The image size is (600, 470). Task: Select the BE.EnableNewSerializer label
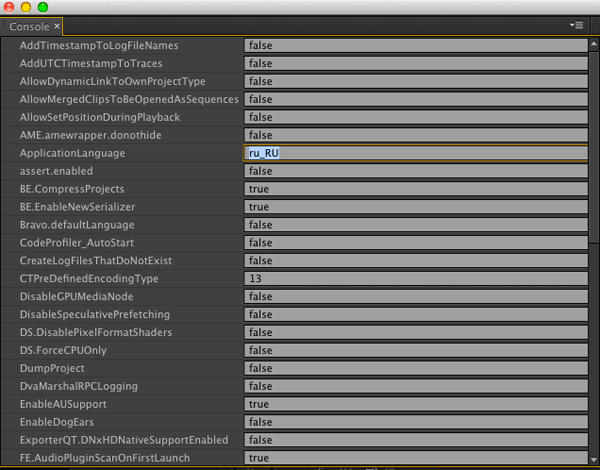click(x=78, y=207)
